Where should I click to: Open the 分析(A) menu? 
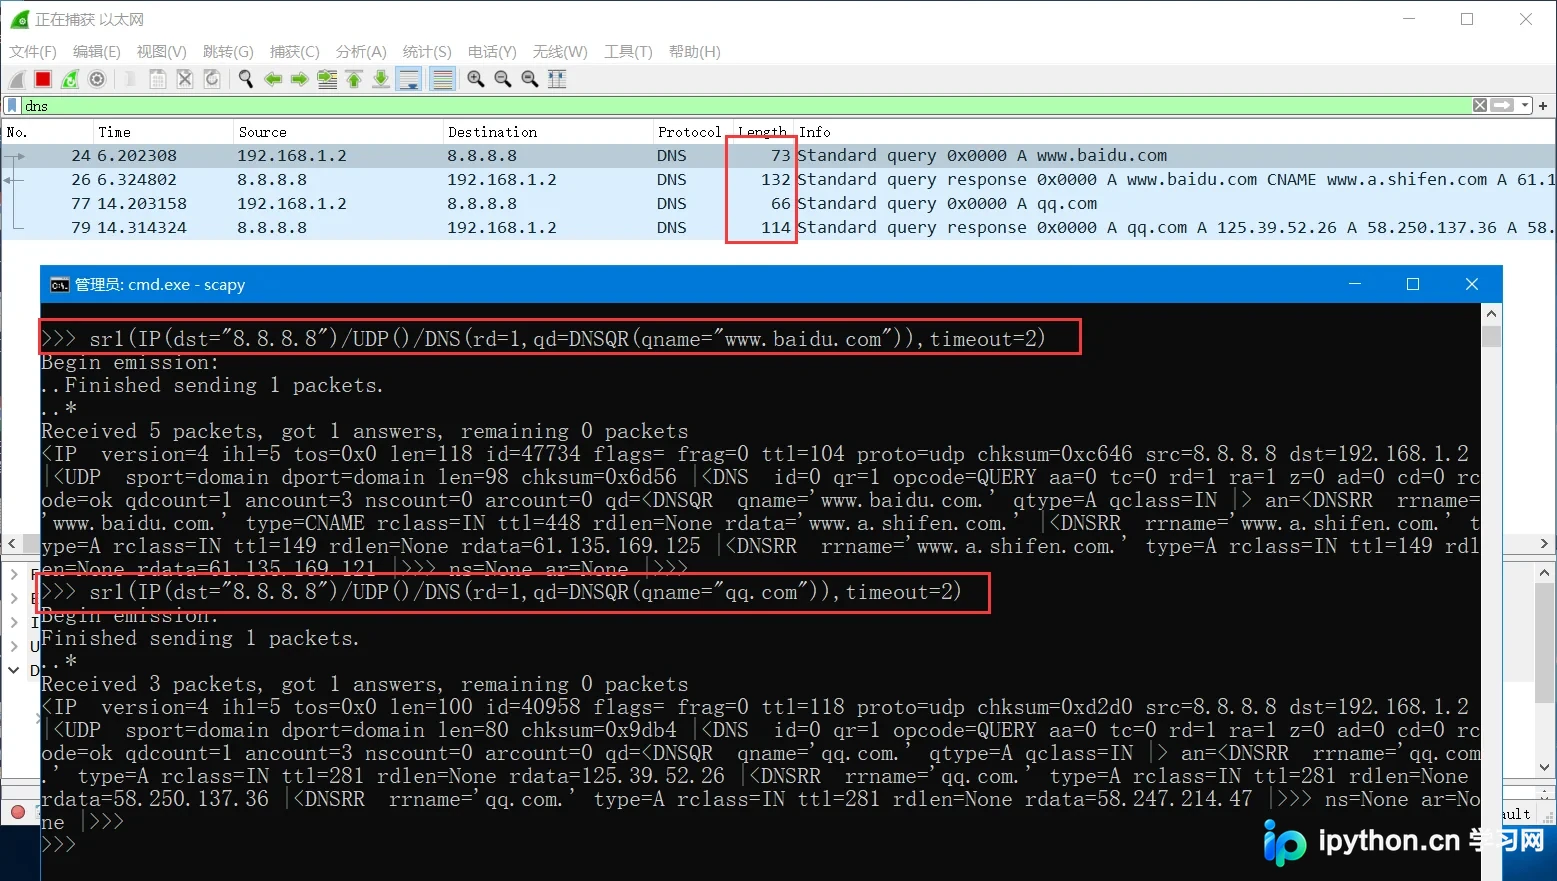click(x=361, y=51)
